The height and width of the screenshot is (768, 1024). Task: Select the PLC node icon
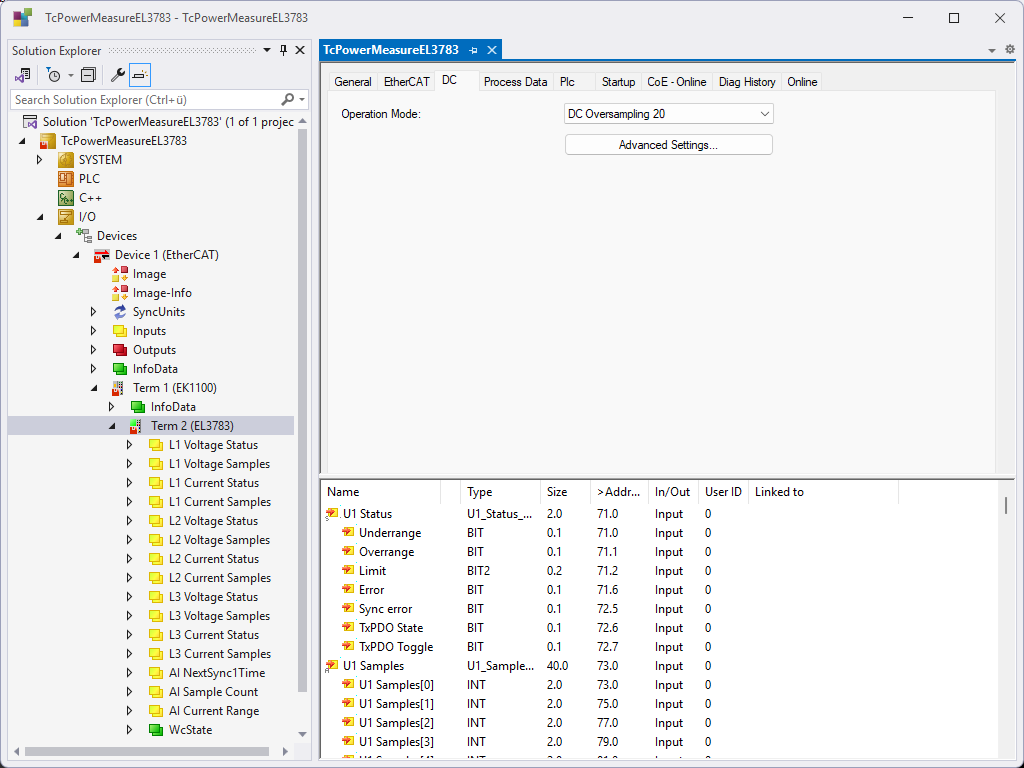coord(66,179)
